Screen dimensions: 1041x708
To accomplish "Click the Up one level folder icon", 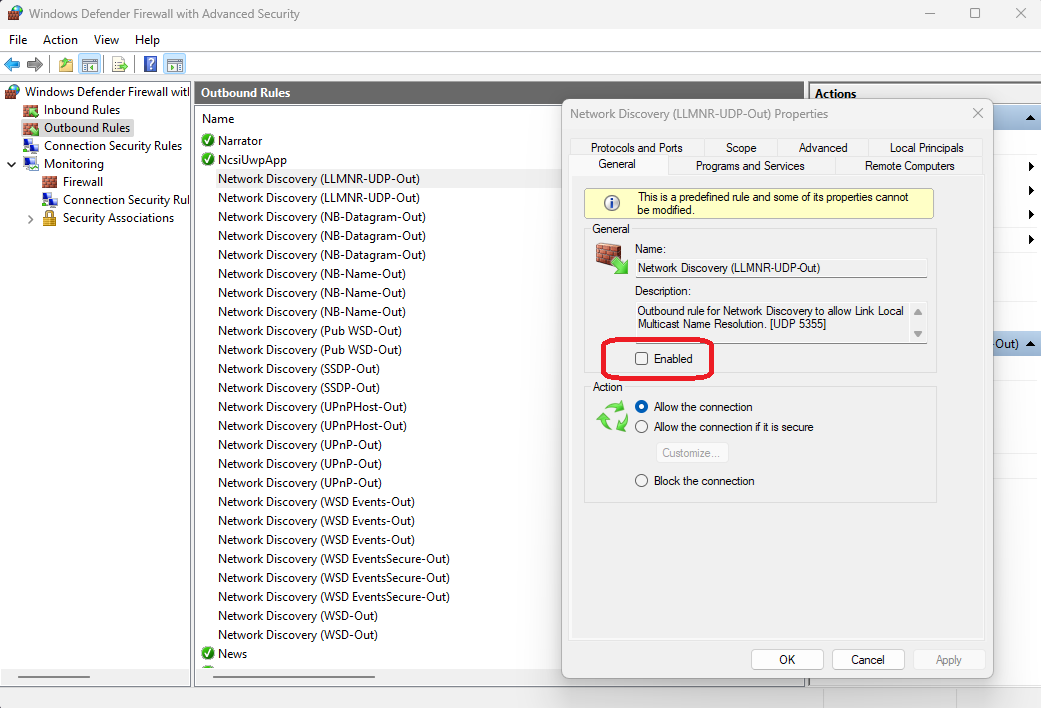I will click(66, 64).
